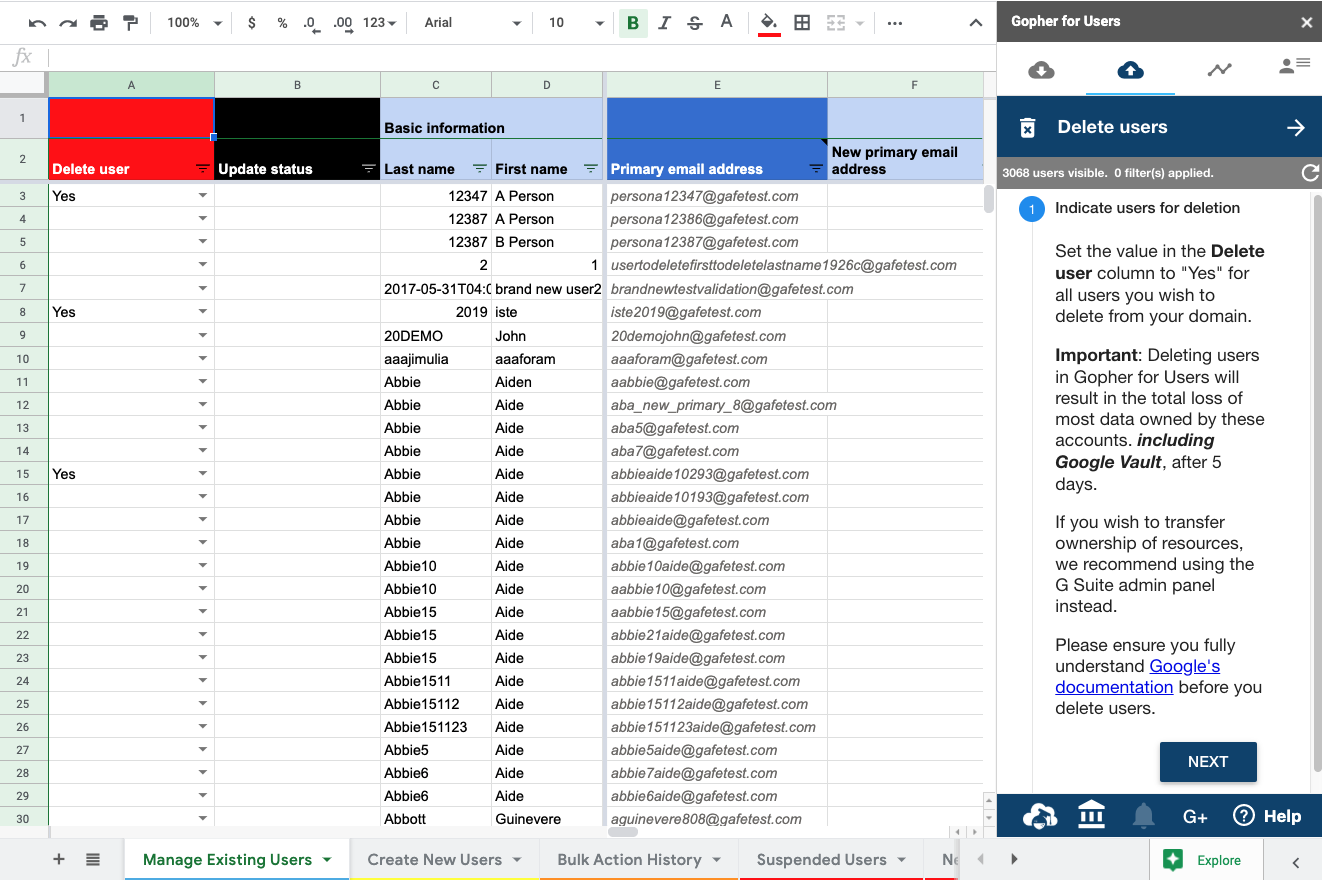Click the bank building icon in footer
This screenshot has height=880, width=1322.
tap(1091, 816)
